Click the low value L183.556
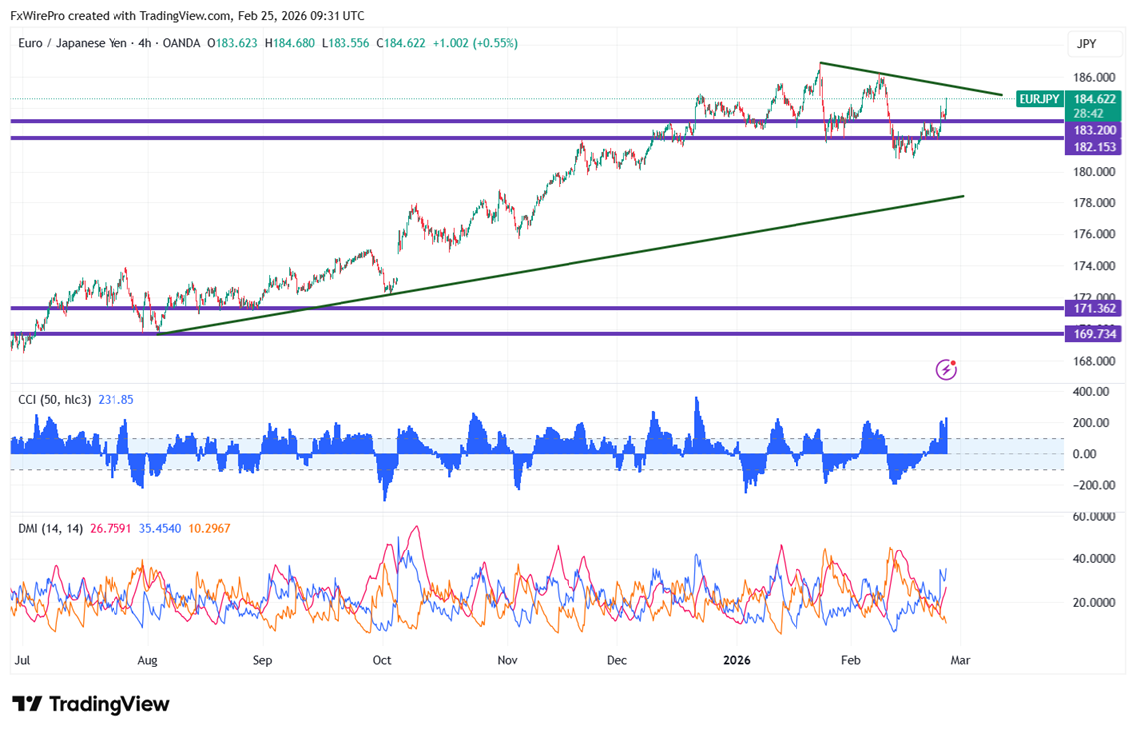This screenshot has height=736, width=1141. point(346,43)
